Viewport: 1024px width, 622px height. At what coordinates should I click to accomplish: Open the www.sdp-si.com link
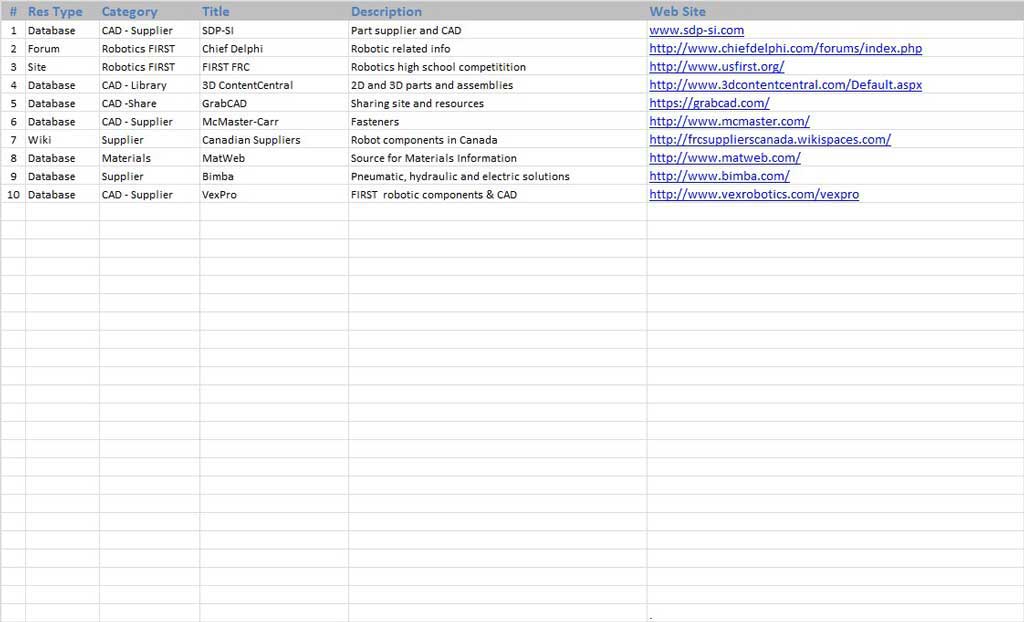coord(696,30)
